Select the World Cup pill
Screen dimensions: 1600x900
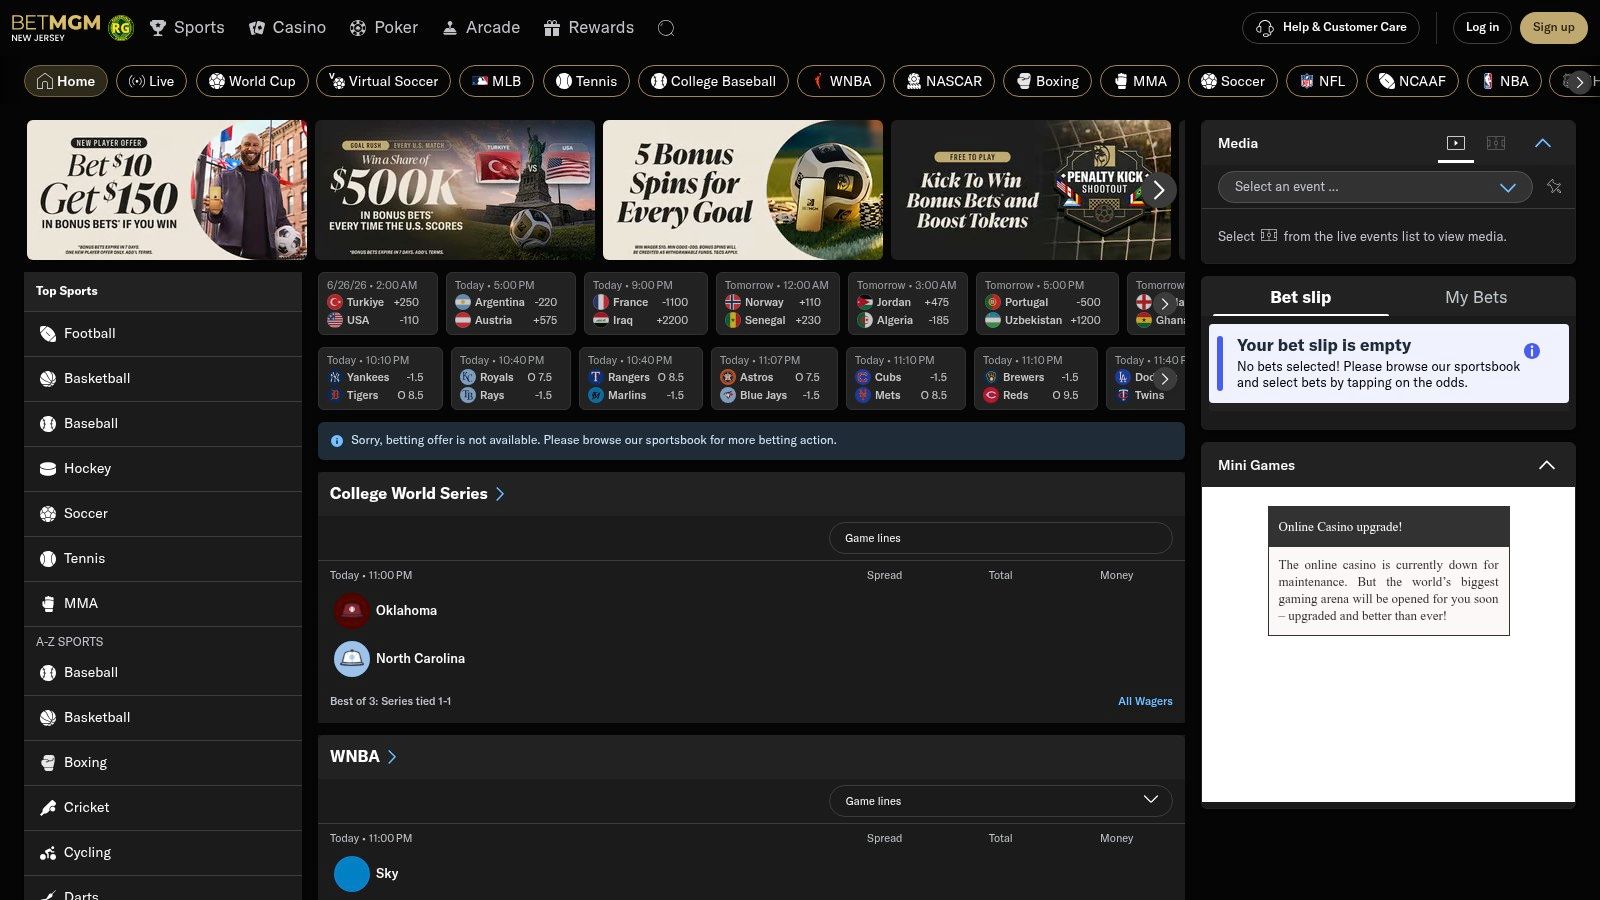[252, 81]
